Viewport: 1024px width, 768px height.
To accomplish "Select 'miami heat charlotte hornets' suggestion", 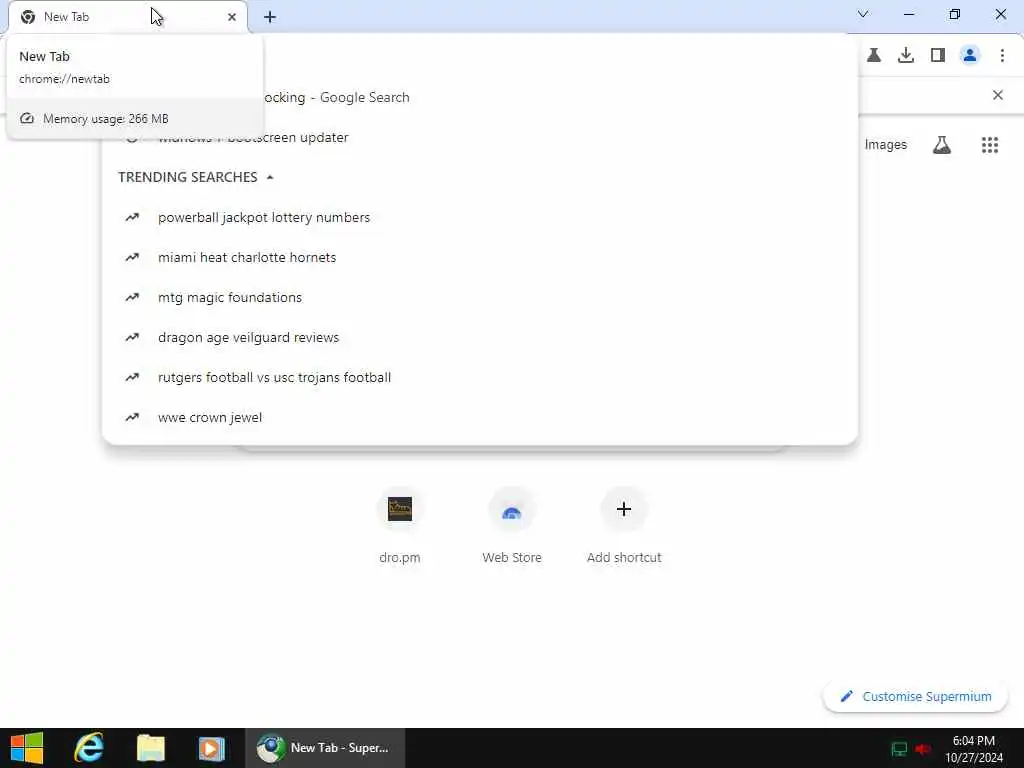I will pyautogui.click(x=480, y=257).
